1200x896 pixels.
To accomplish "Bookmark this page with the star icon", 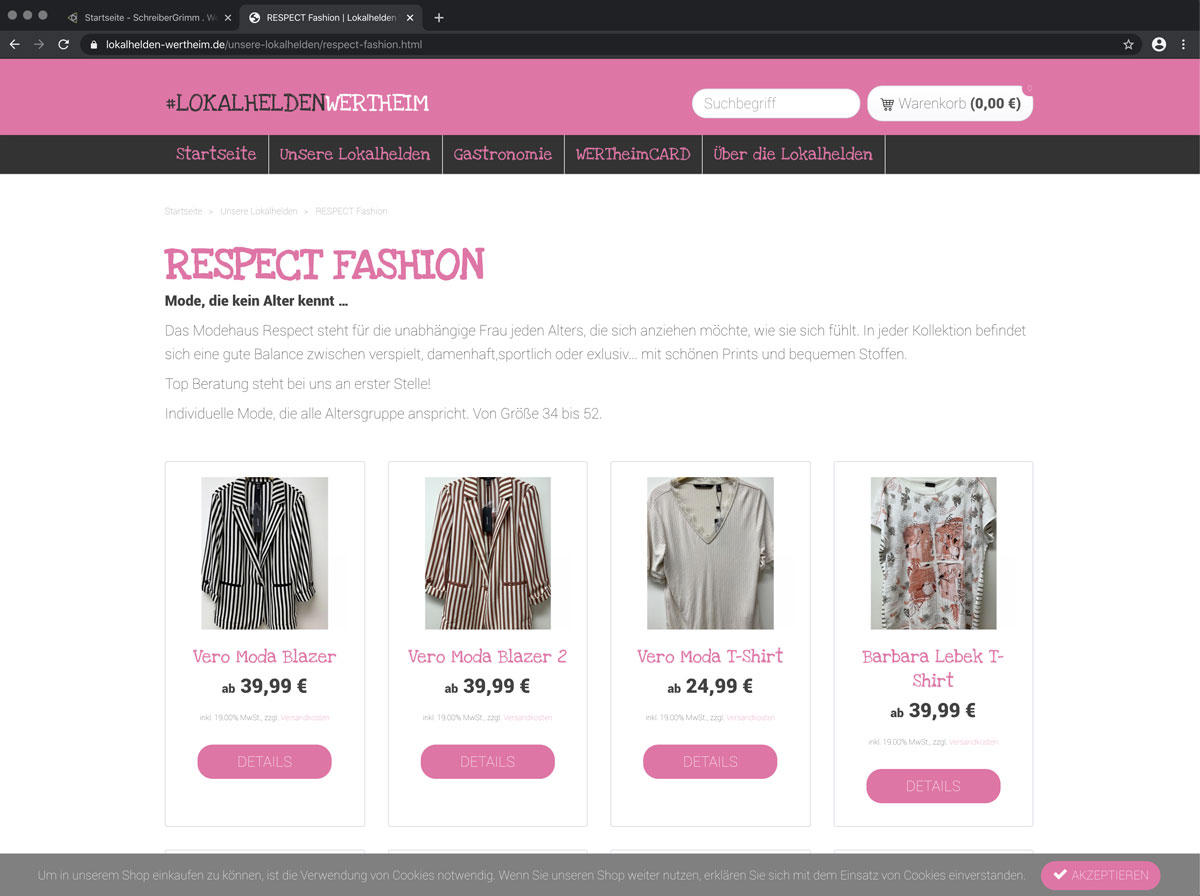I will coord(1129,45).
